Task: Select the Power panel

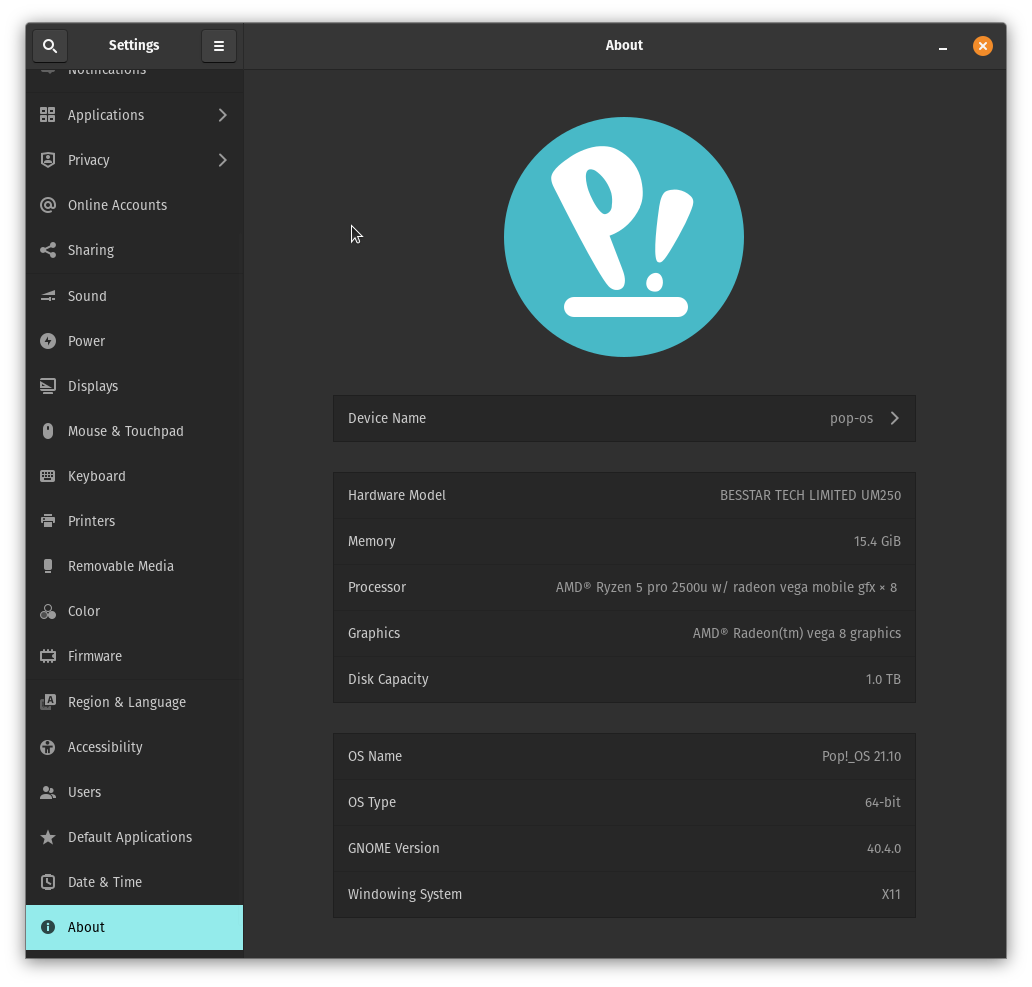Action: click(x=134, y=341)
